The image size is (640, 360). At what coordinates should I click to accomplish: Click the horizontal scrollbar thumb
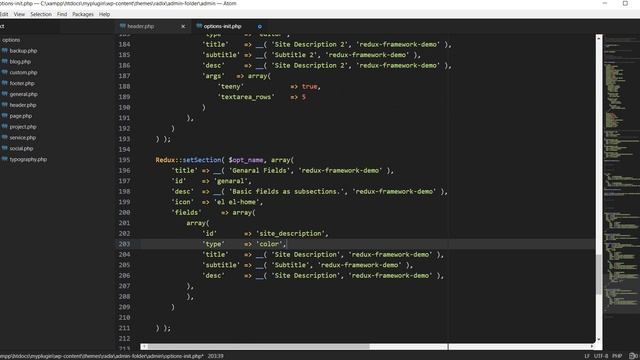point(258,347)
